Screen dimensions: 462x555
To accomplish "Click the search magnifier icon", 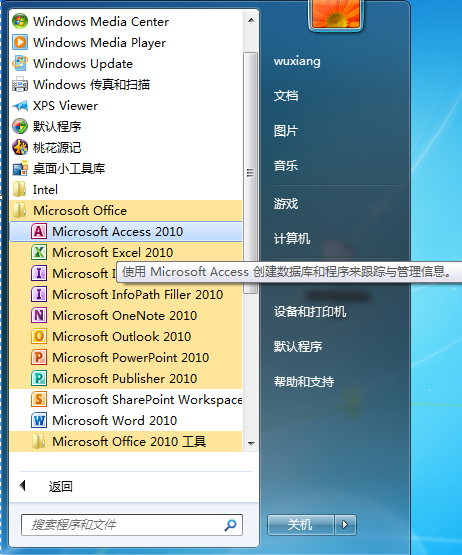I will [x=230, y=525].
